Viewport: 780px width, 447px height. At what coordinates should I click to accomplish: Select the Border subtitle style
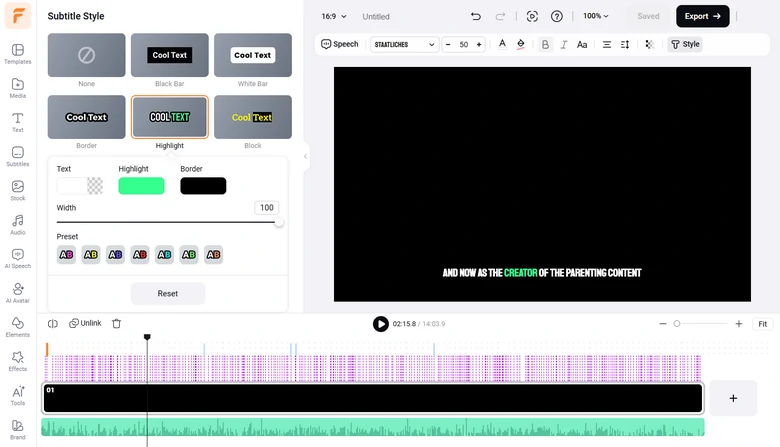pos(87,117)
